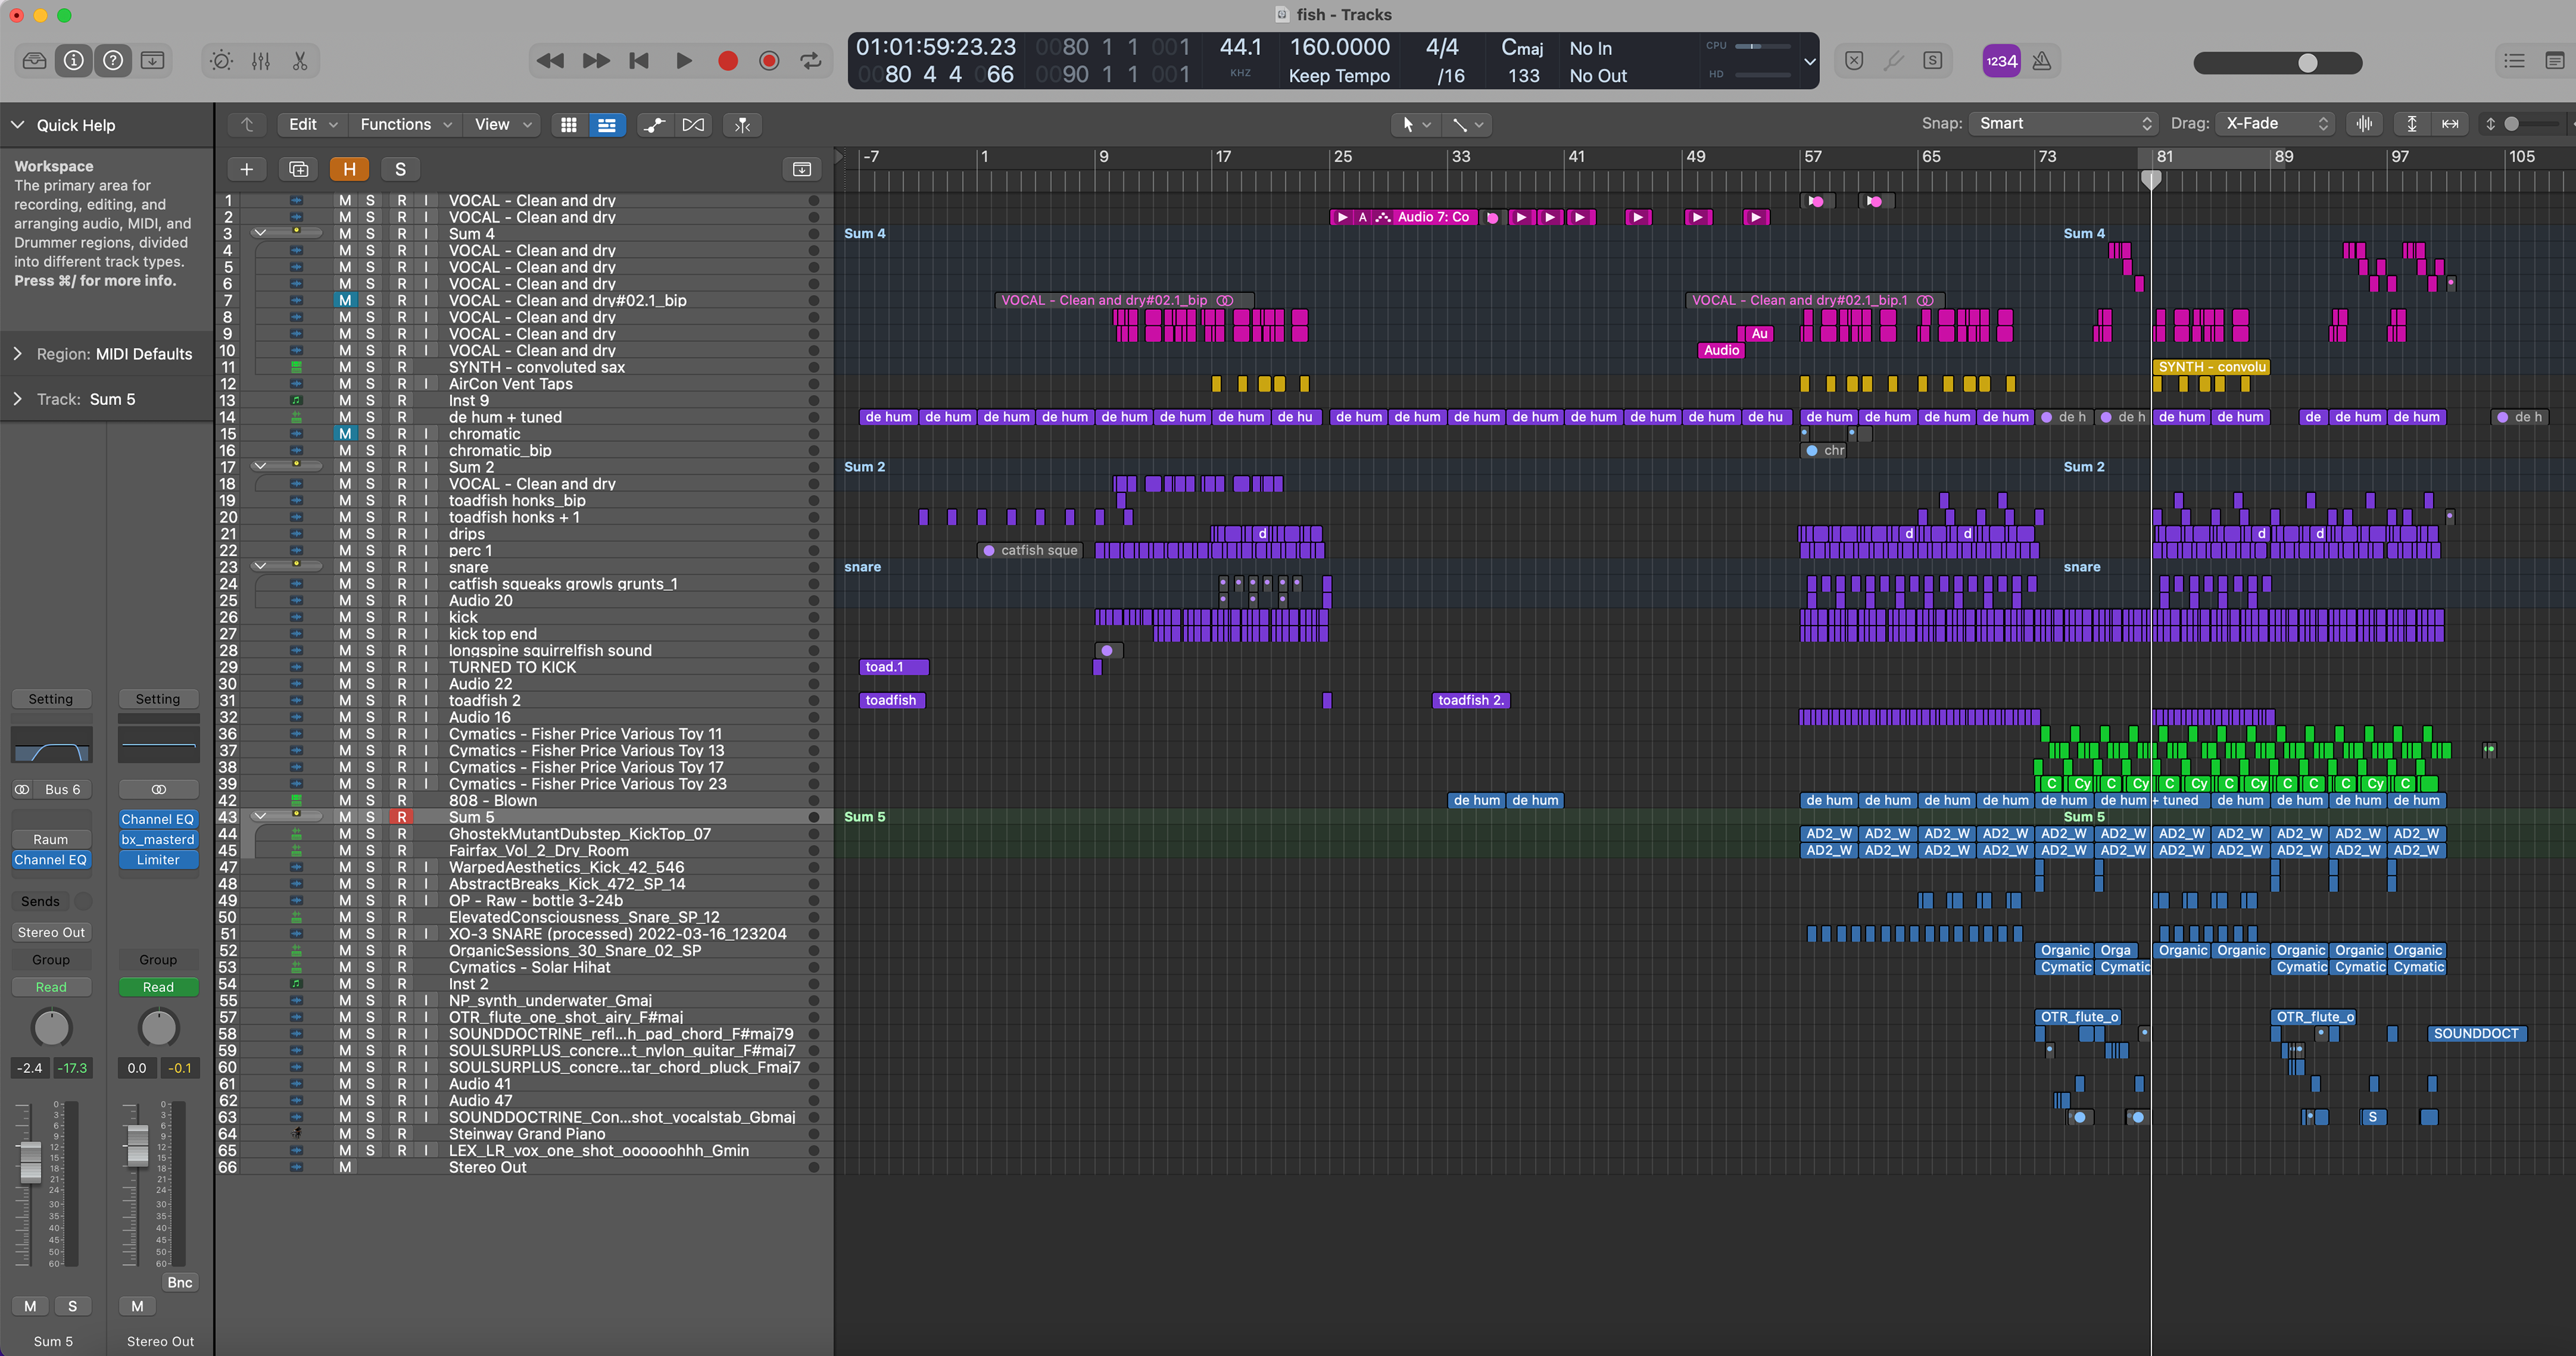Click the Duplicate Track icon
This screenshot has height=1356, width=2576.
(299, 169)
